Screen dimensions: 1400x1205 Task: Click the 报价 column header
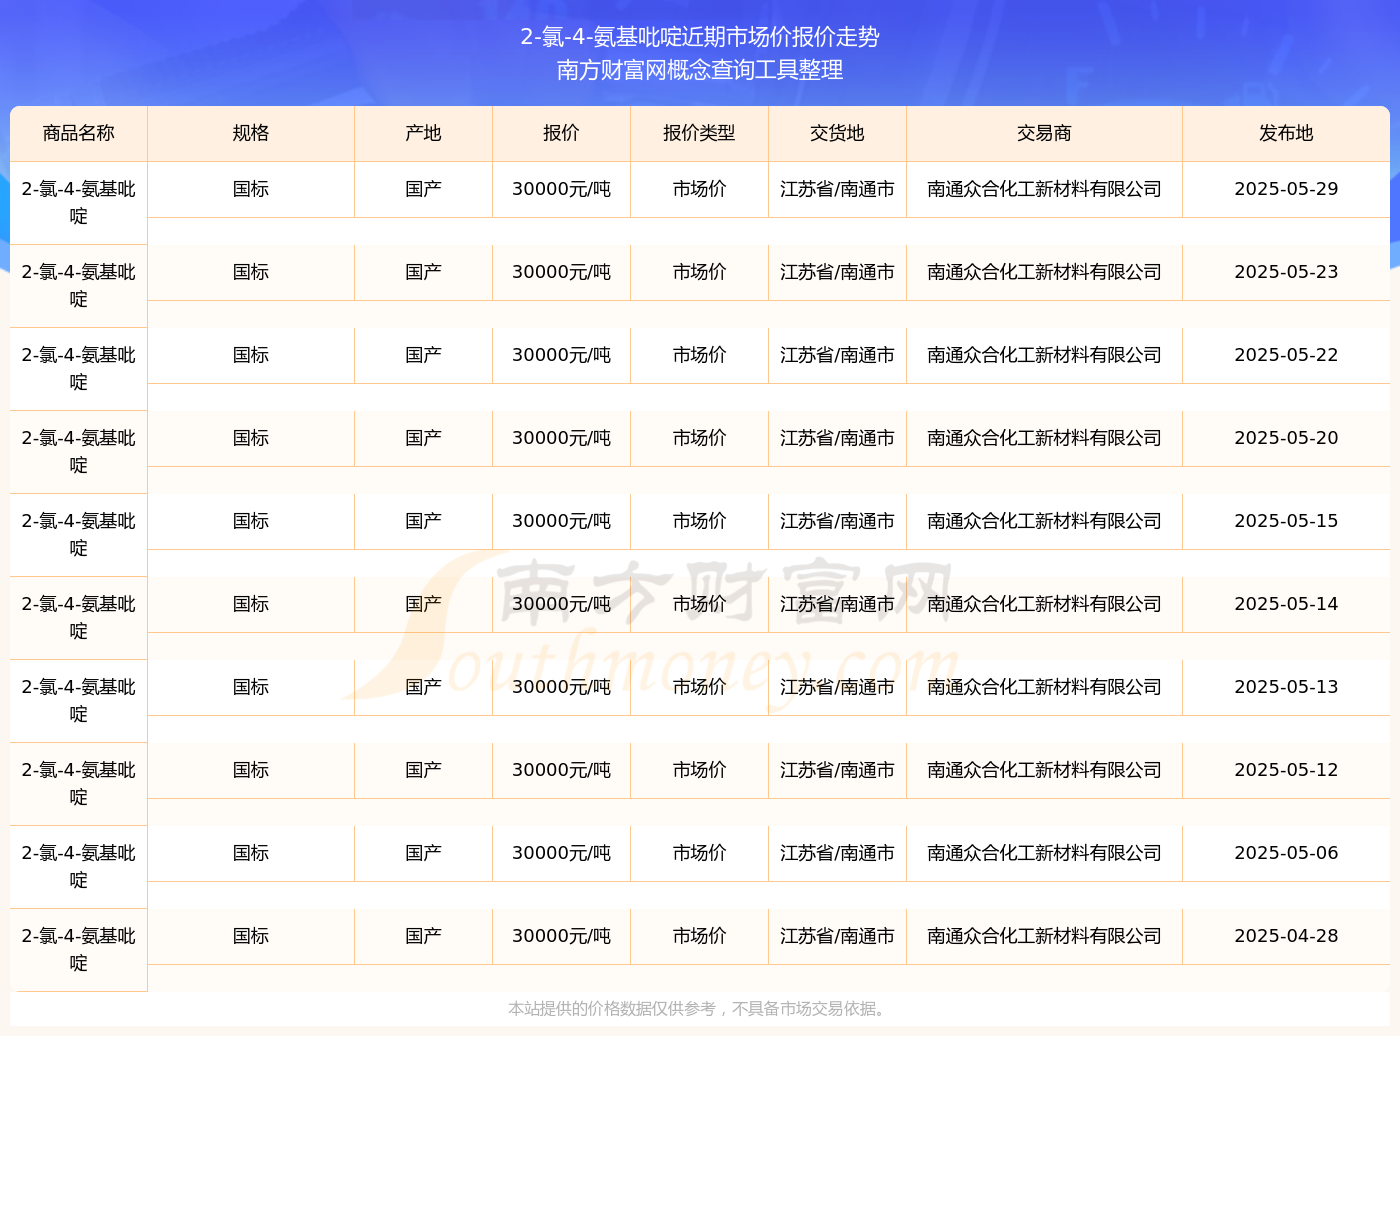click(561, 133)
